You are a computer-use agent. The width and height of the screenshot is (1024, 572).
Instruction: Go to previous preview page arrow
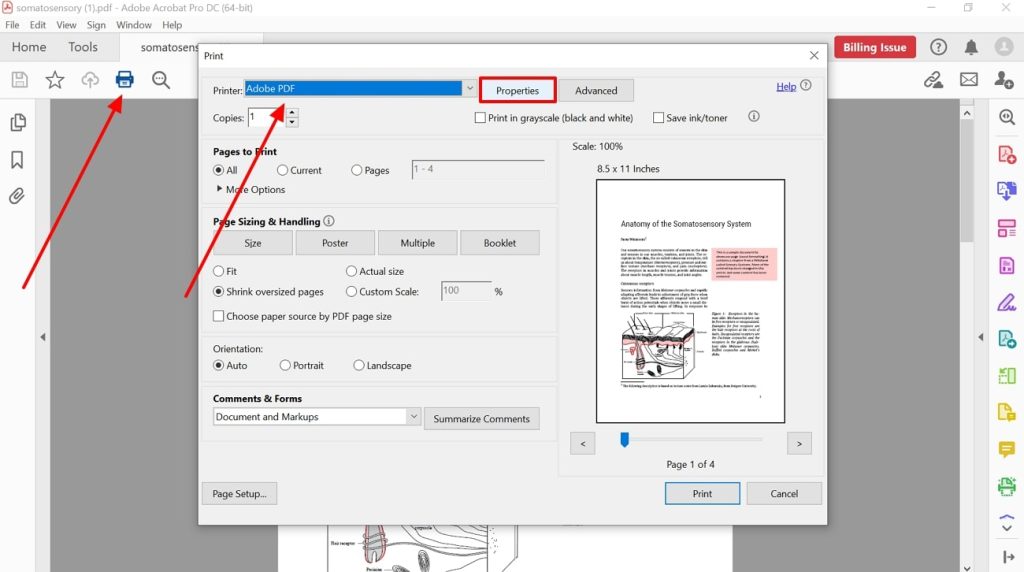click(583, 443)
